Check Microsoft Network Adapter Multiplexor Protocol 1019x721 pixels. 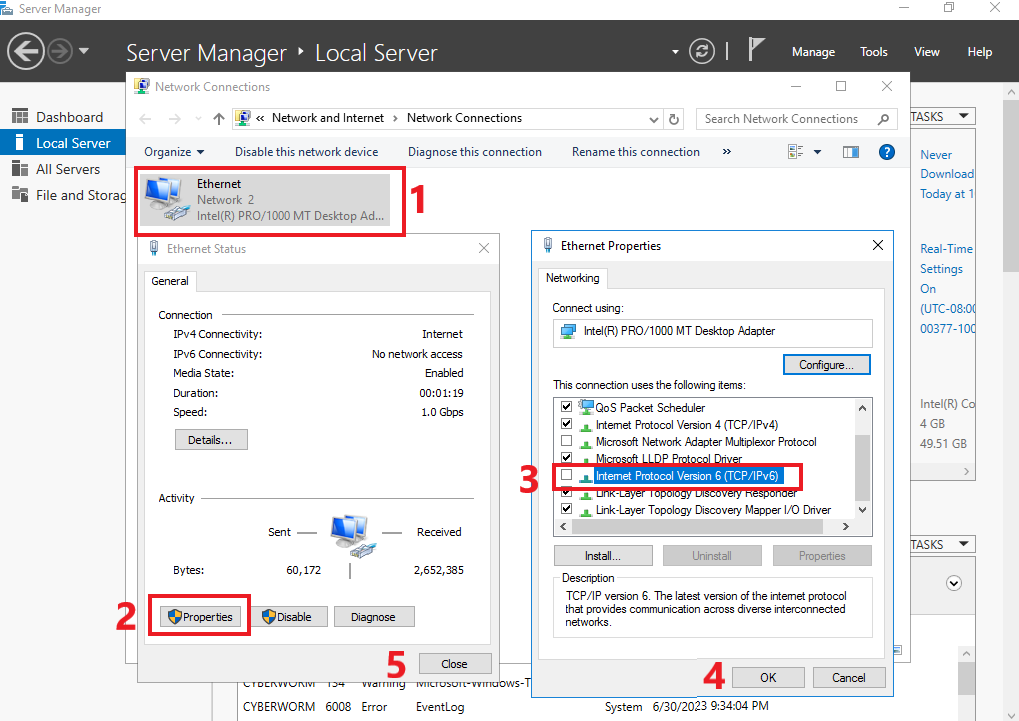pos(567,442)
